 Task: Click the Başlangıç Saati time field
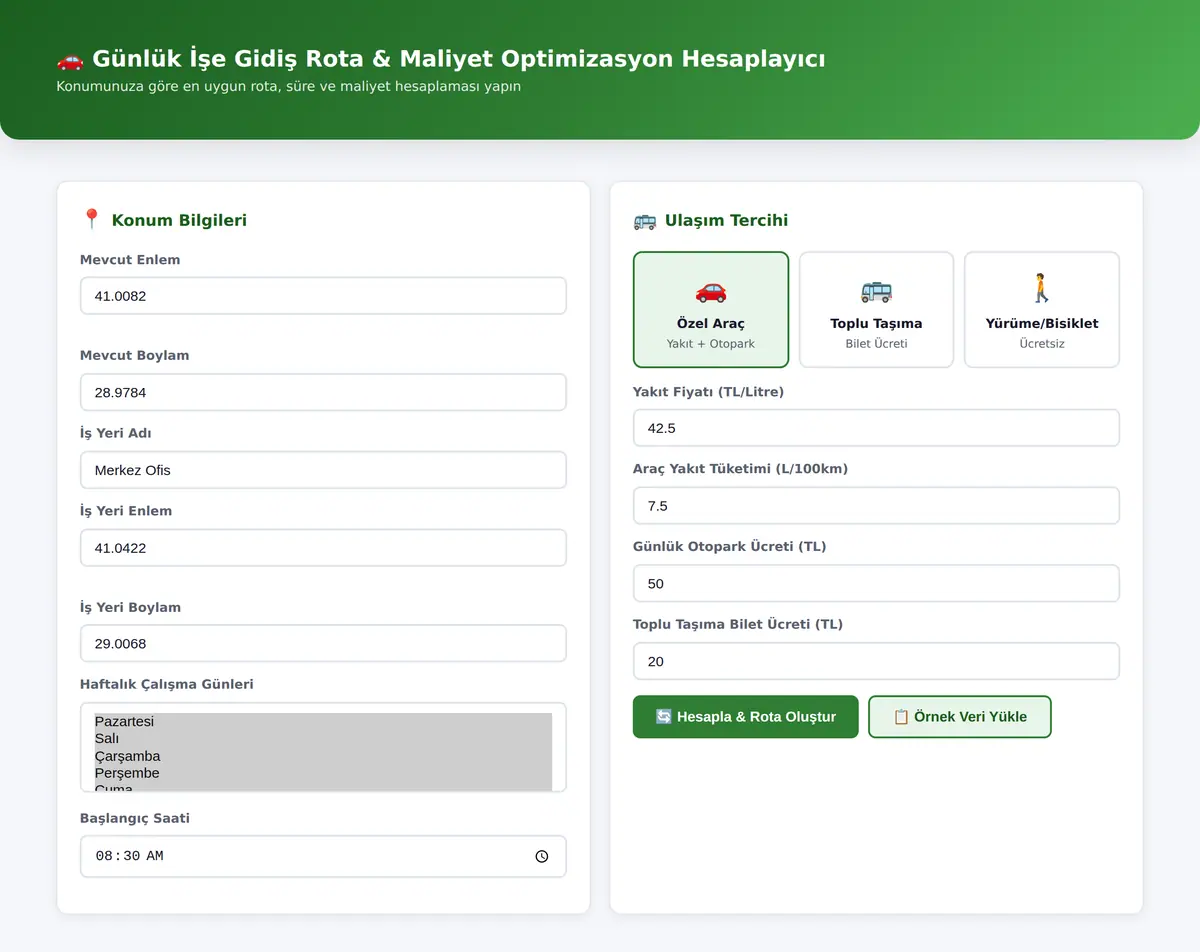tap(323, 856)
